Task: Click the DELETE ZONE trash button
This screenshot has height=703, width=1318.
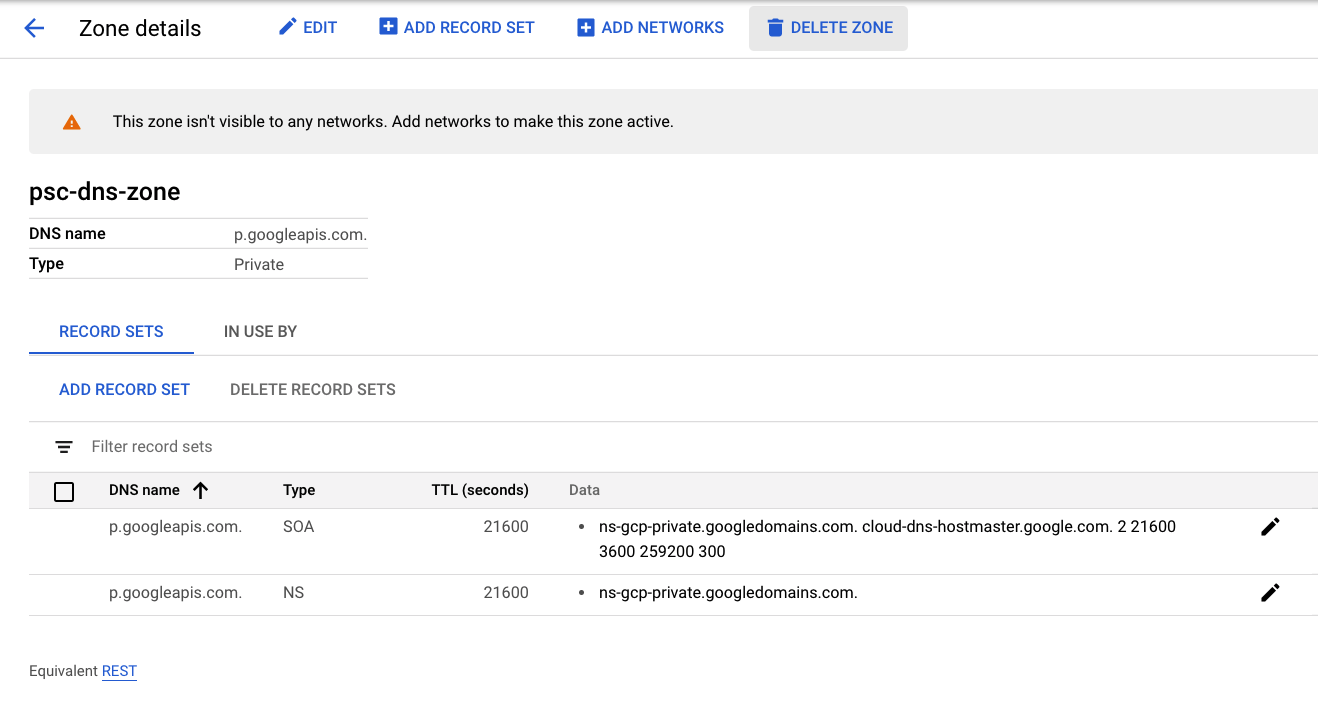Action: pyautogui.click(x=828, y=28)
